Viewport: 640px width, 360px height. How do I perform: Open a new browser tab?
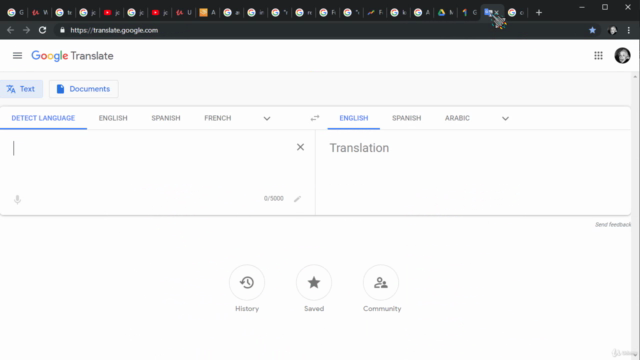coord(539,13)
